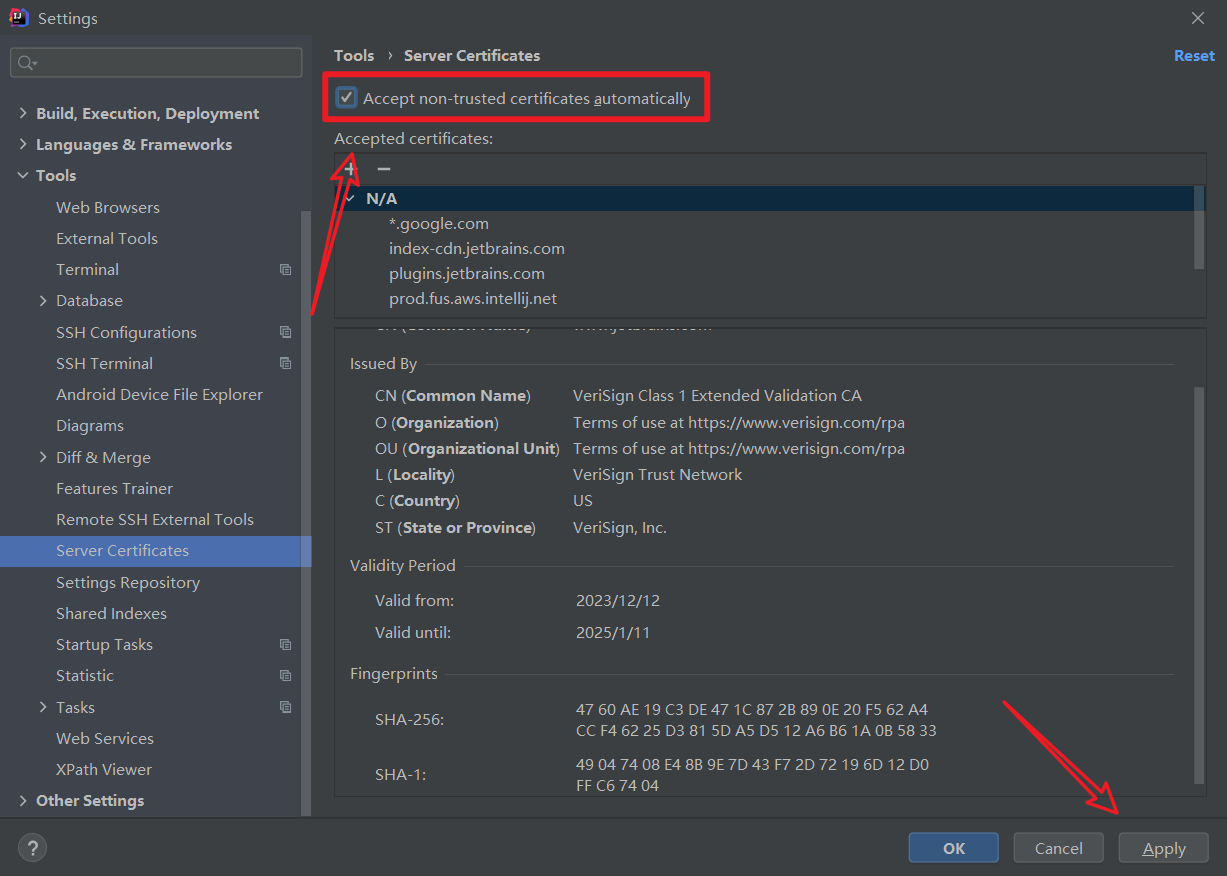Click the VeriSign Class 1 Extended Validation CA value
This screenshot has height=876, width=1227.
coord(717,396)
